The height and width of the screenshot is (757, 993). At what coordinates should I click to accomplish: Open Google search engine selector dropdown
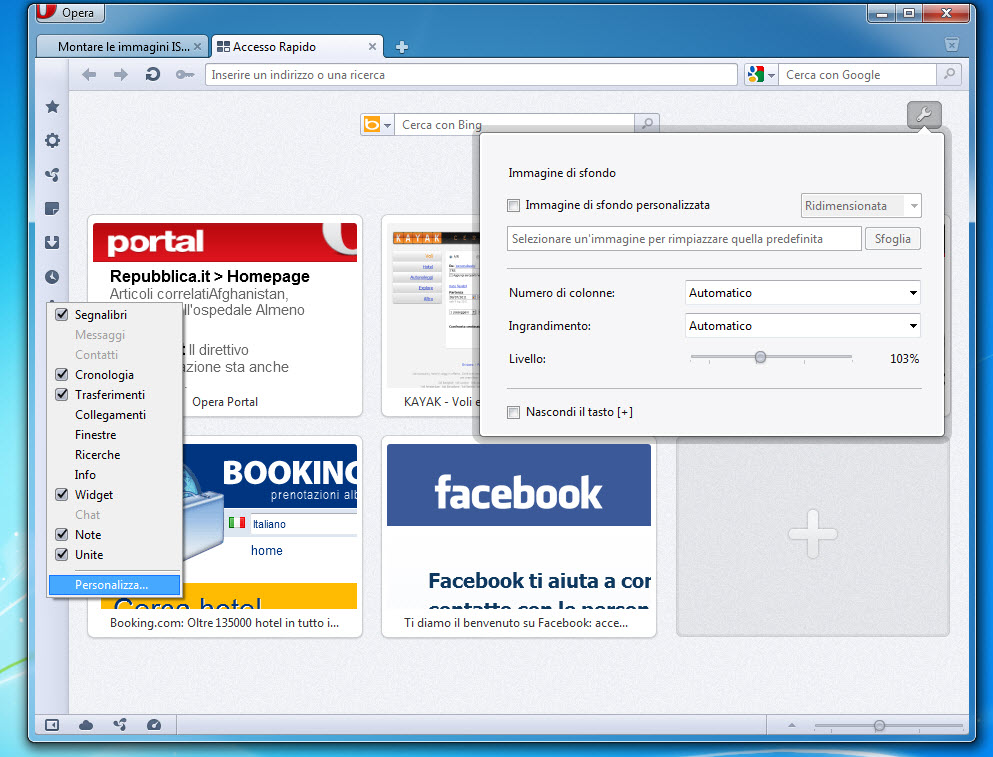pyautogui.click(x=761, y=75)
